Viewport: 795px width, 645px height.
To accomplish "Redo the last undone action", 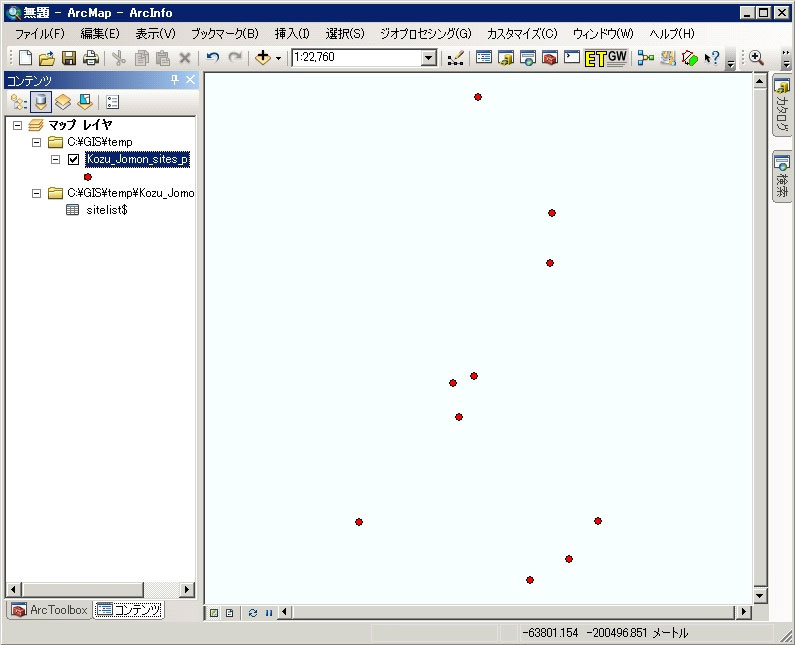I will (235, 58).
